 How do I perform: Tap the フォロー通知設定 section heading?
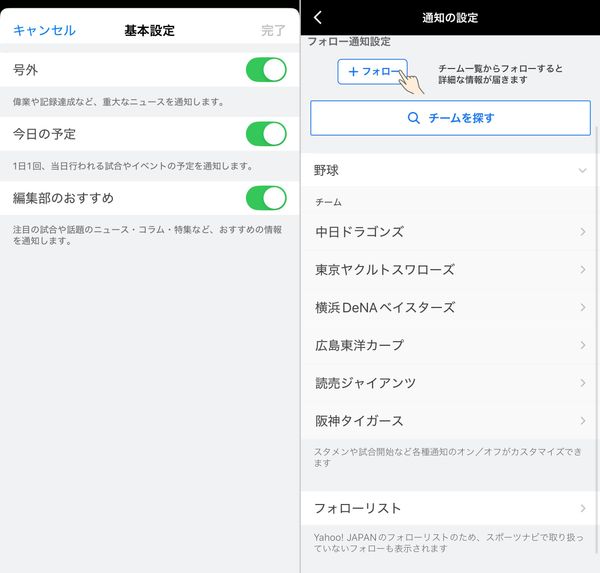(x=349, y=41)
